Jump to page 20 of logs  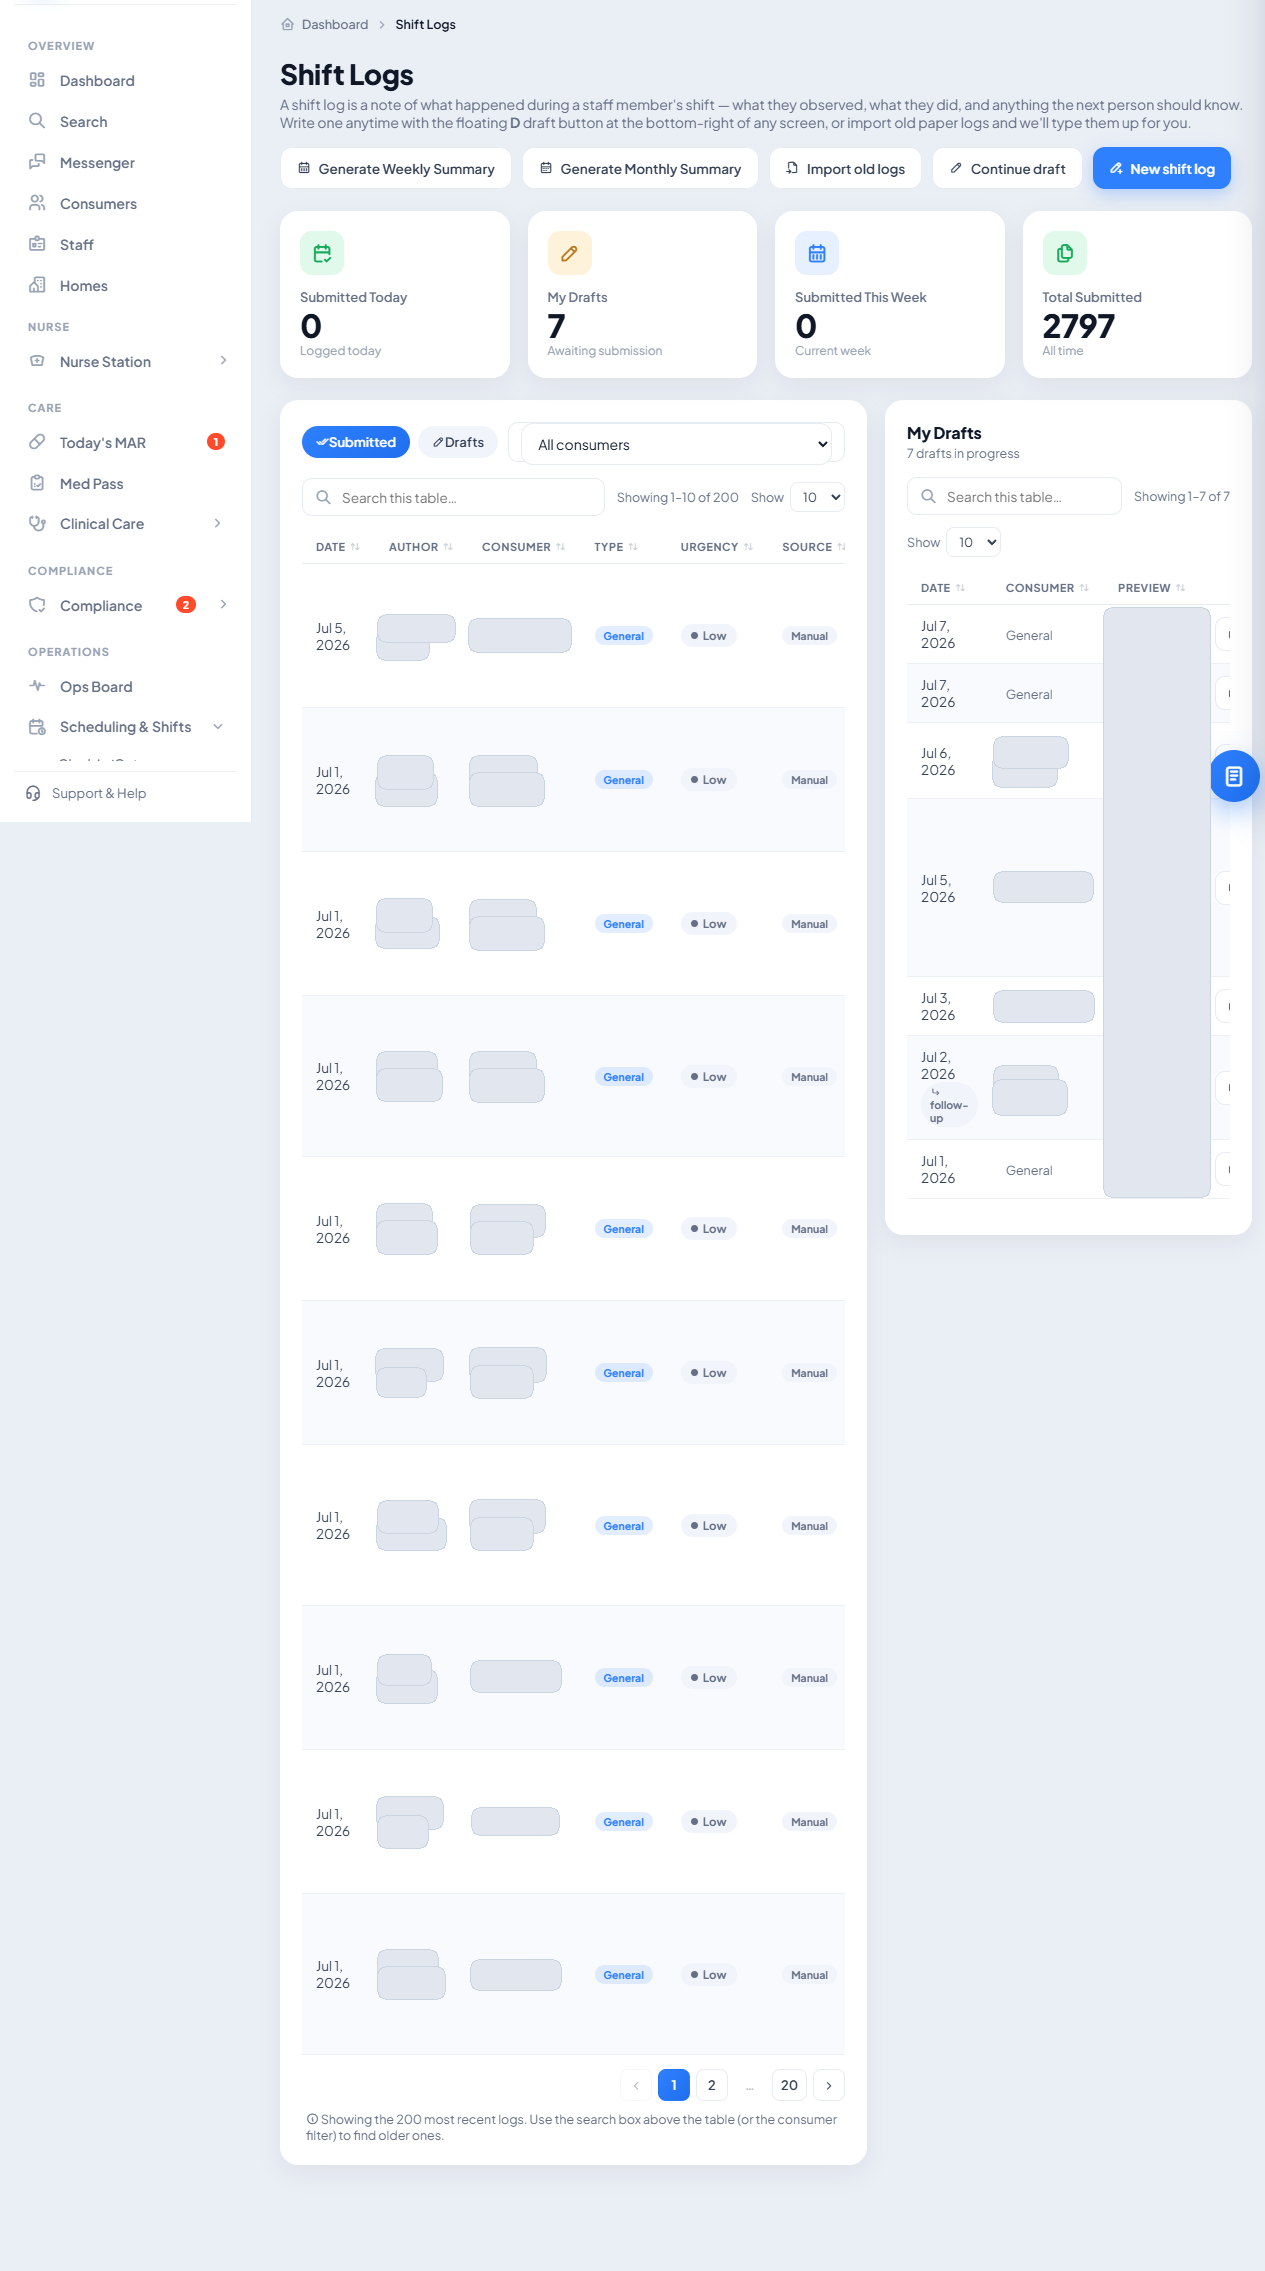789,2085
